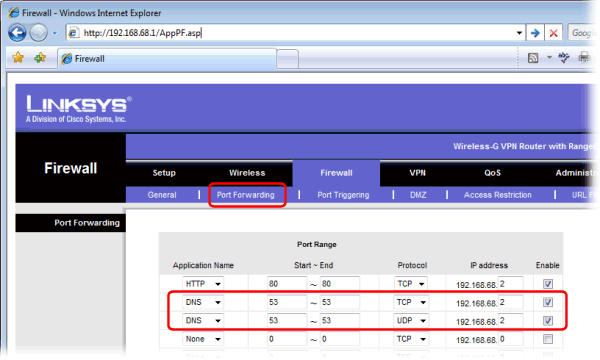The image size is (600, 360).
Task: Click the Go arrow next to address bar
Action: tap(535, 33)
